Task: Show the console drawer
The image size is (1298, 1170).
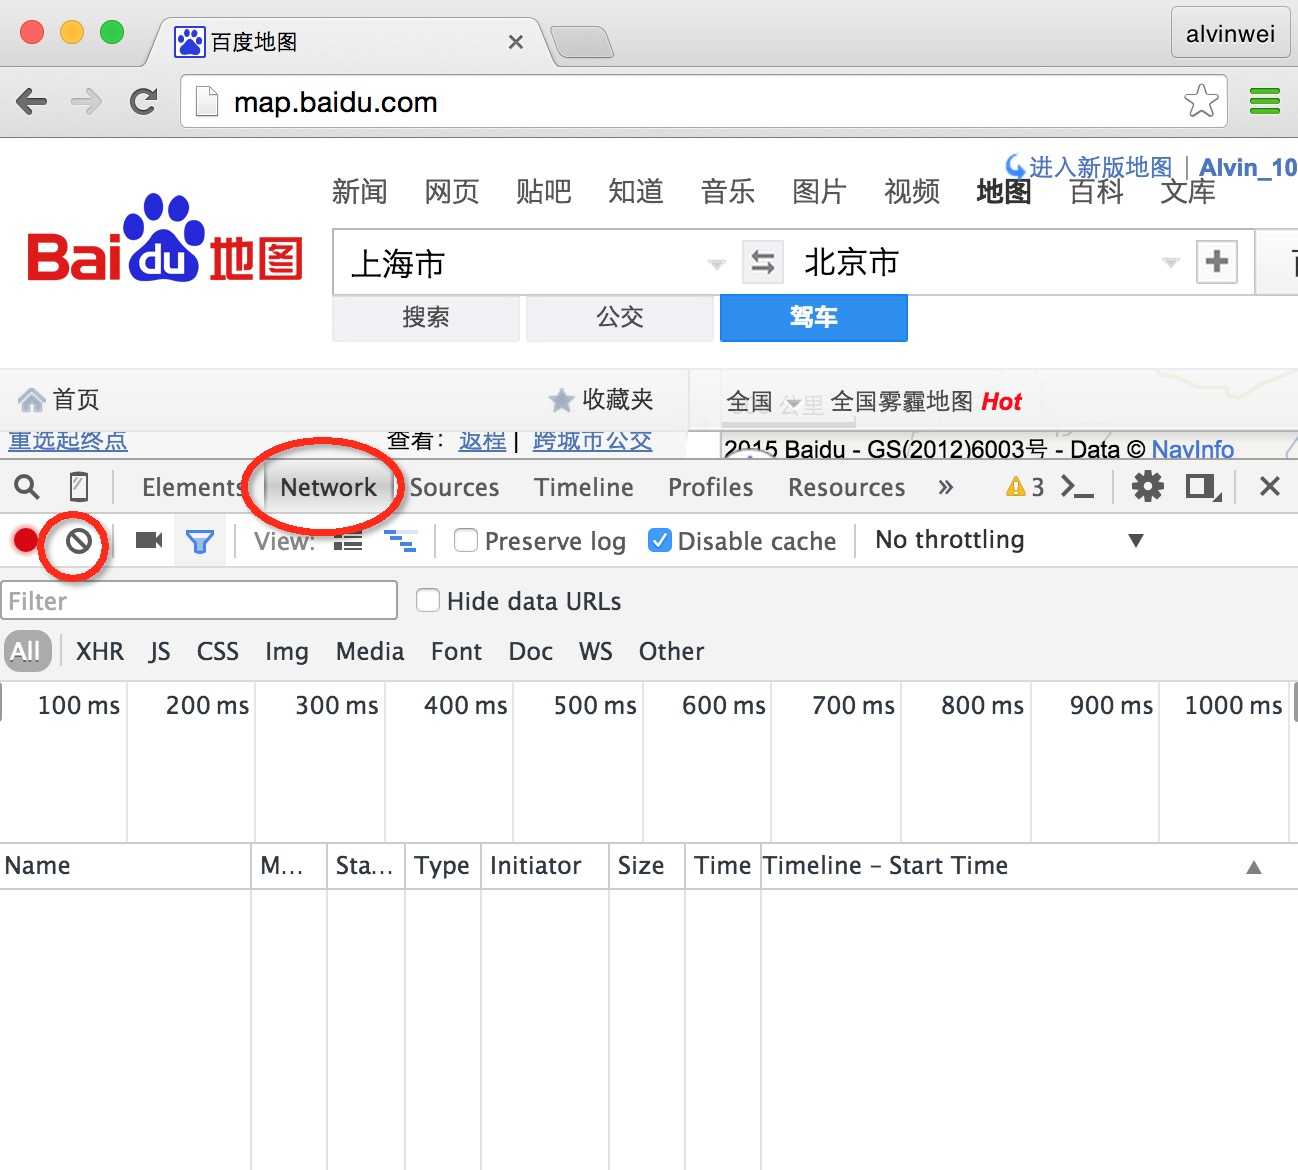Action: coord(1077,487)
